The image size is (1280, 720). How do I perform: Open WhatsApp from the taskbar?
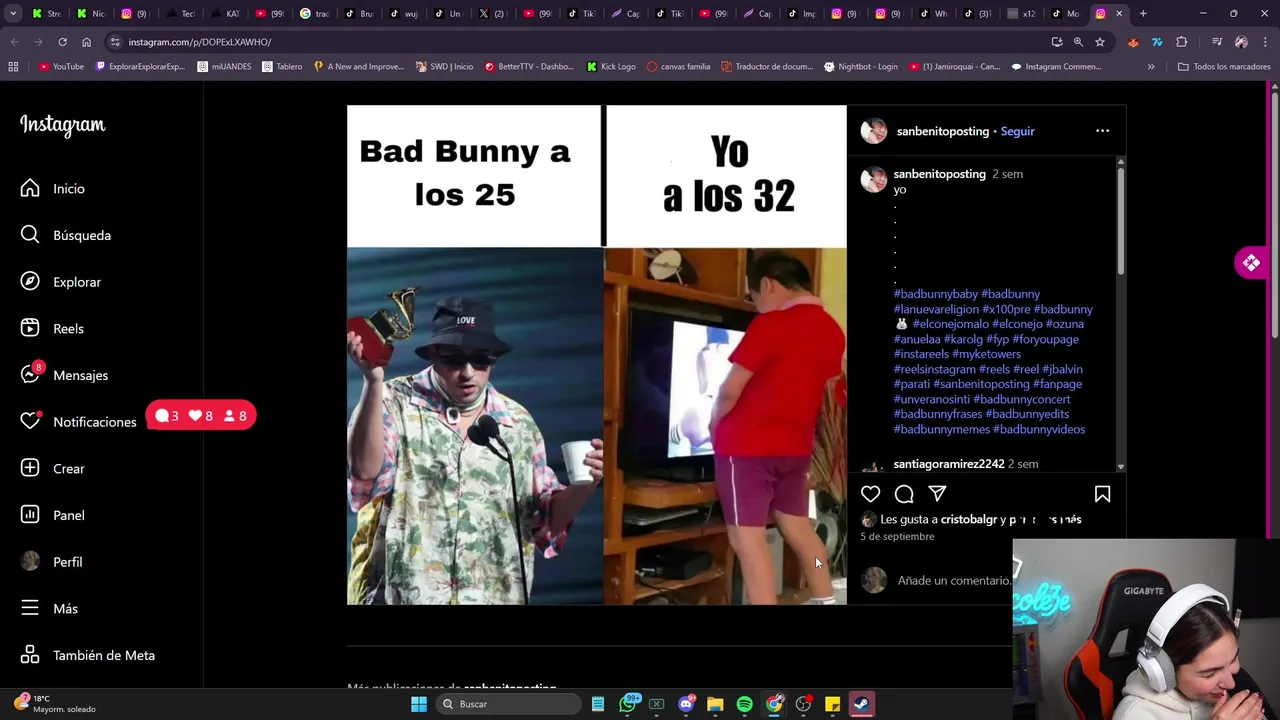tap(628, 704)
